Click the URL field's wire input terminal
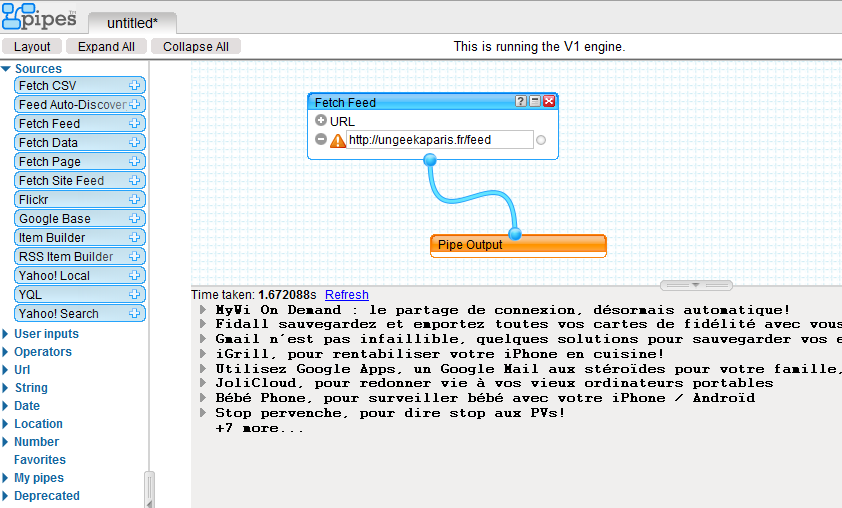Image resolution: width=842 pixels, height=508 pixels. (541, 141)
